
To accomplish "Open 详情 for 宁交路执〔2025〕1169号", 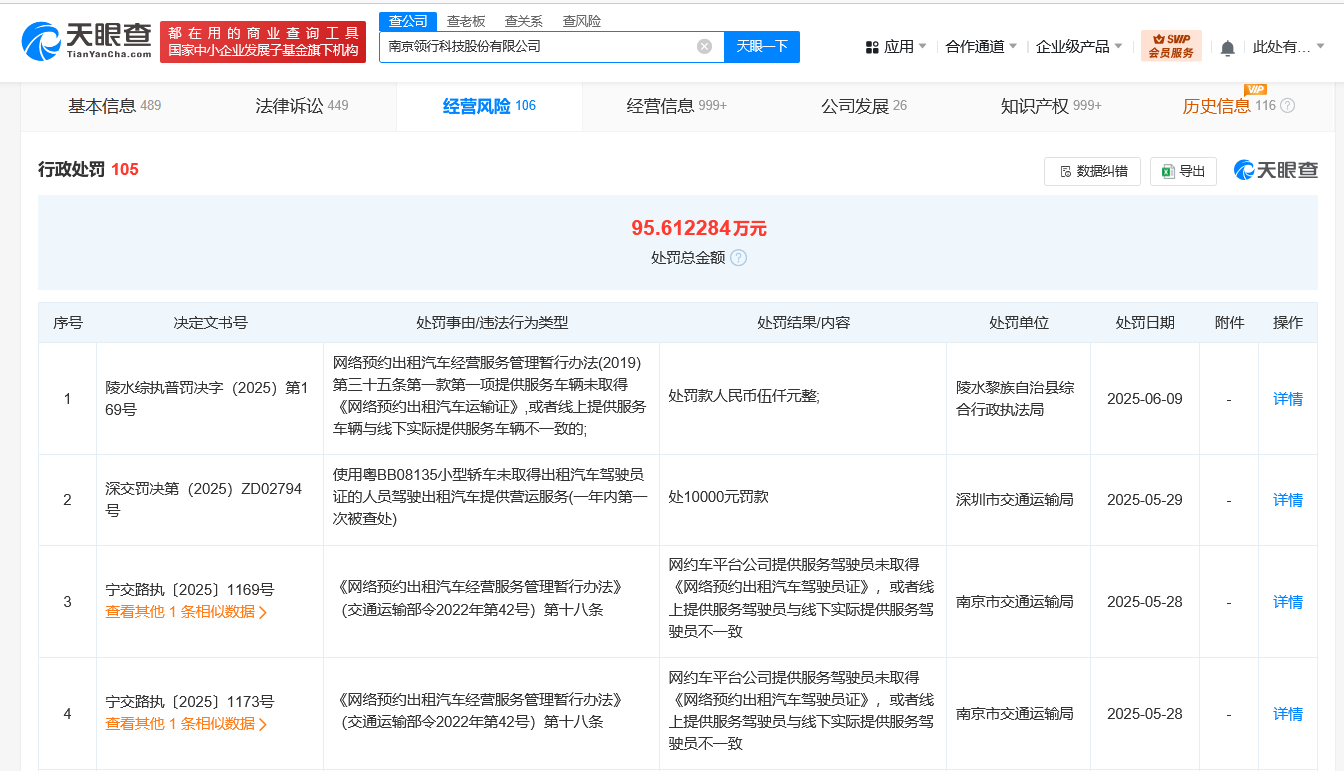I will pos(1288,602).
